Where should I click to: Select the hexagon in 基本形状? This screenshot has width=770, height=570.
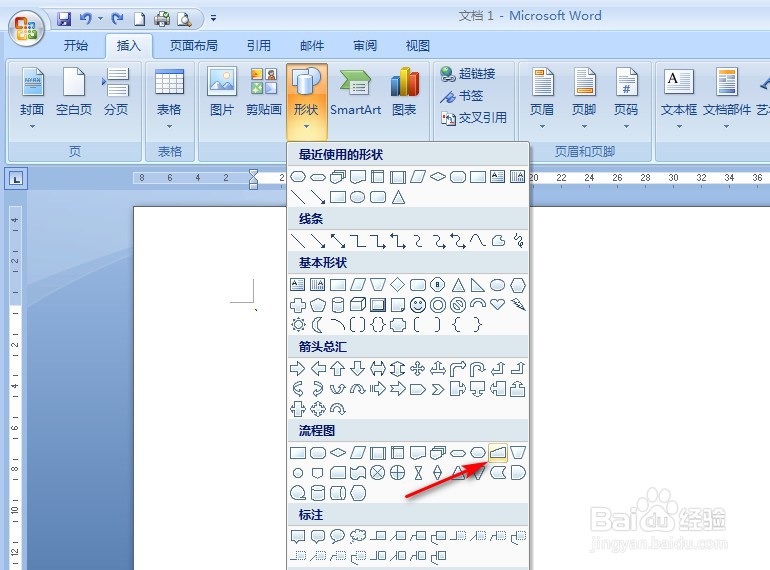coord(518,285)
